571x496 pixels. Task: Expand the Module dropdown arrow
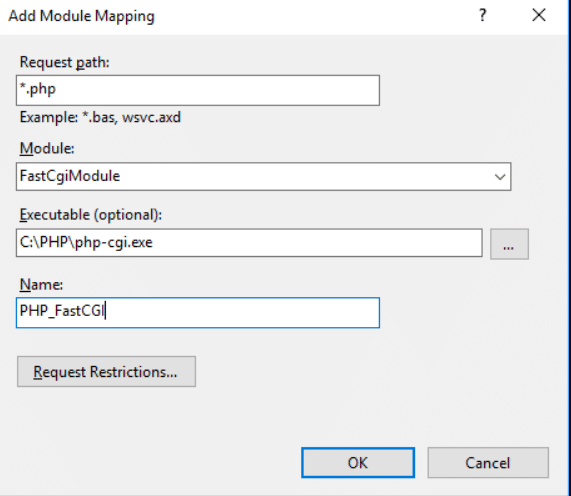tap(500, 177)
